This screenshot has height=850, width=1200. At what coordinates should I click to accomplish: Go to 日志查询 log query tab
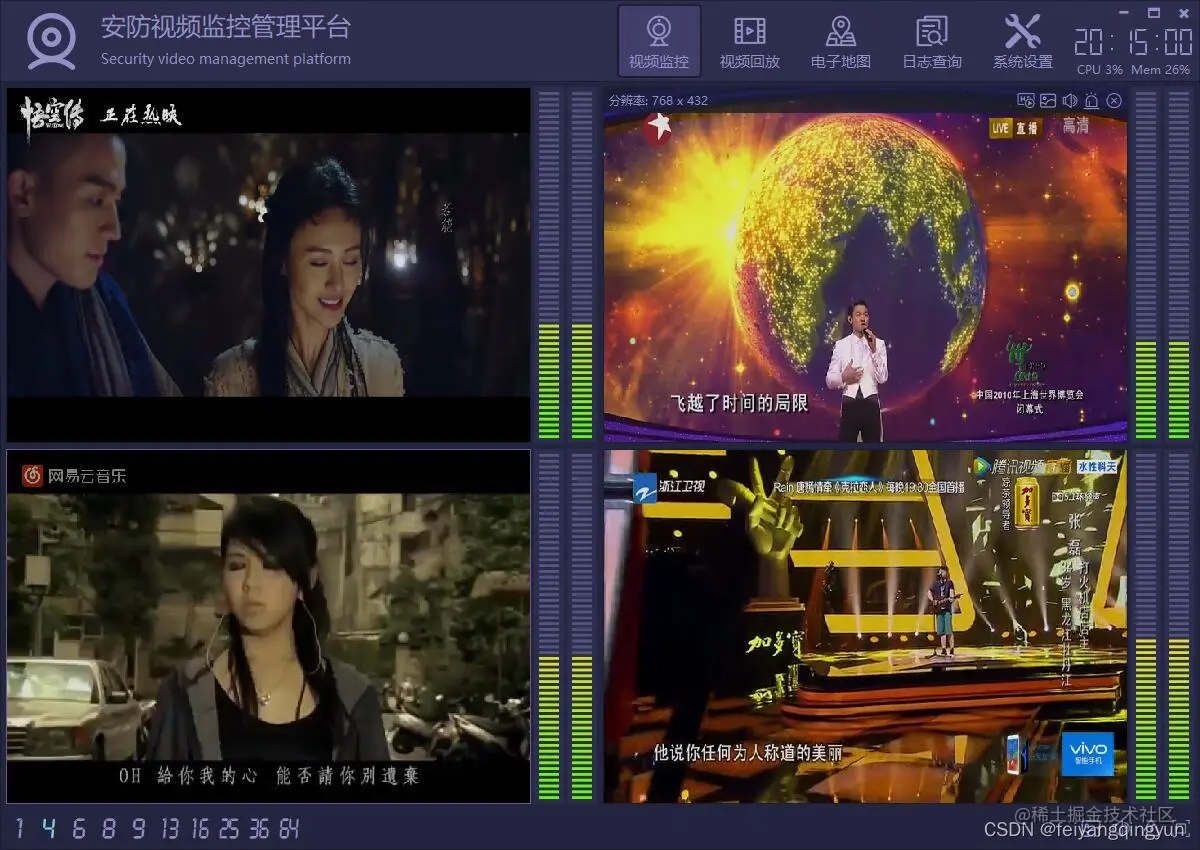(932, 42)
